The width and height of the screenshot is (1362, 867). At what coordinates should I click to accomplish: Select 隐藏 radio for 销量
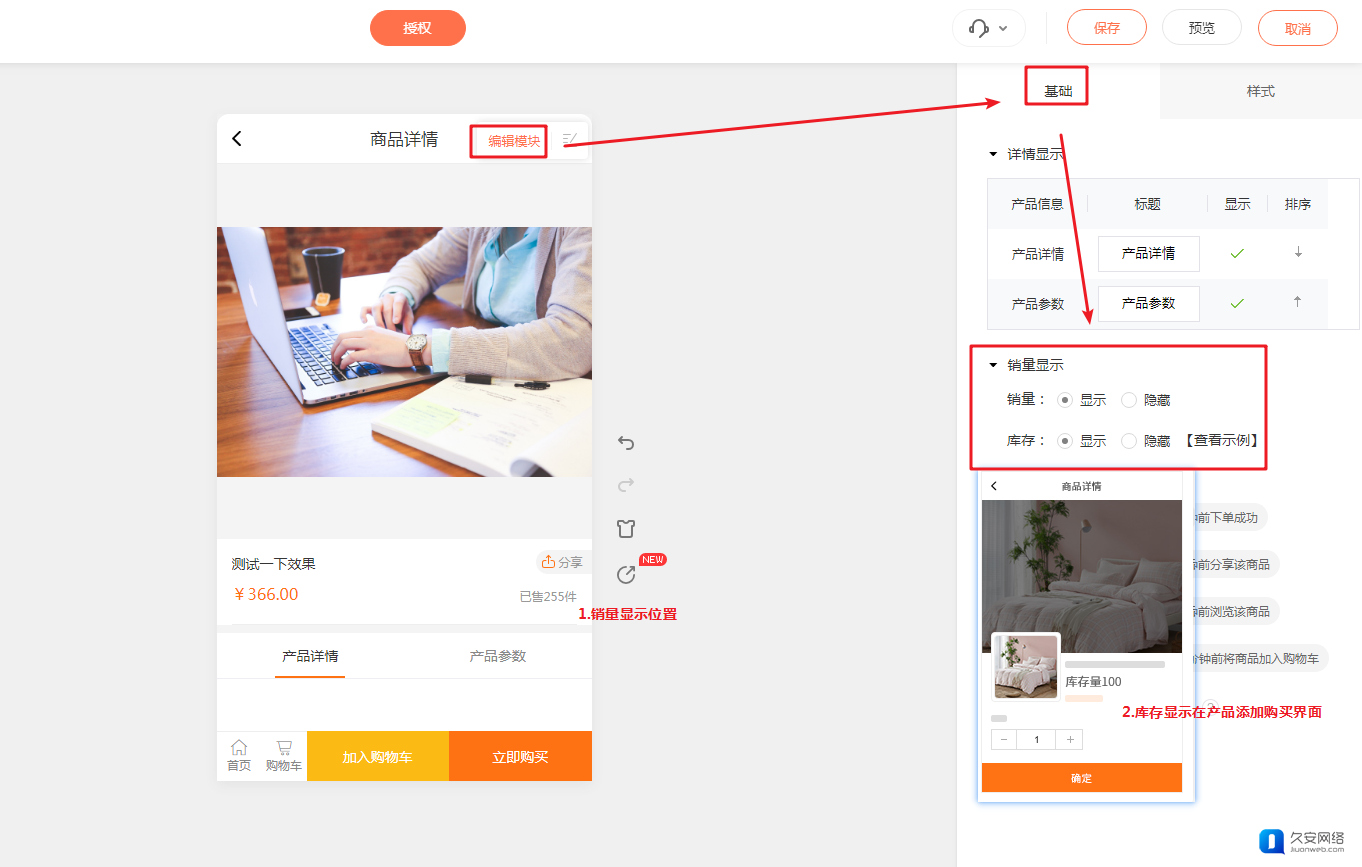point(1129,400)
